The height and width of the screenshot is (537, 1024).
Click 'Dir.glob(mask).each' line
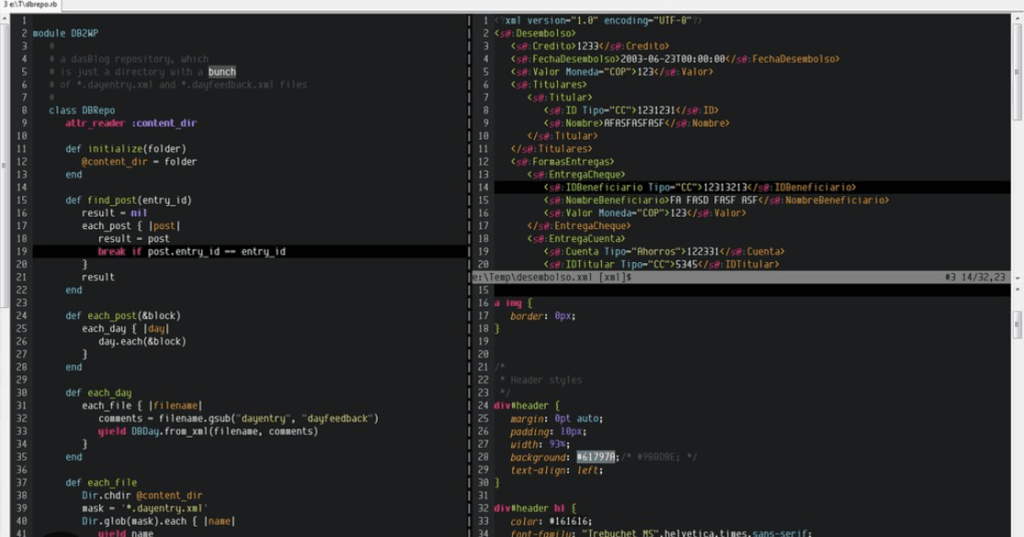point(158,521)
